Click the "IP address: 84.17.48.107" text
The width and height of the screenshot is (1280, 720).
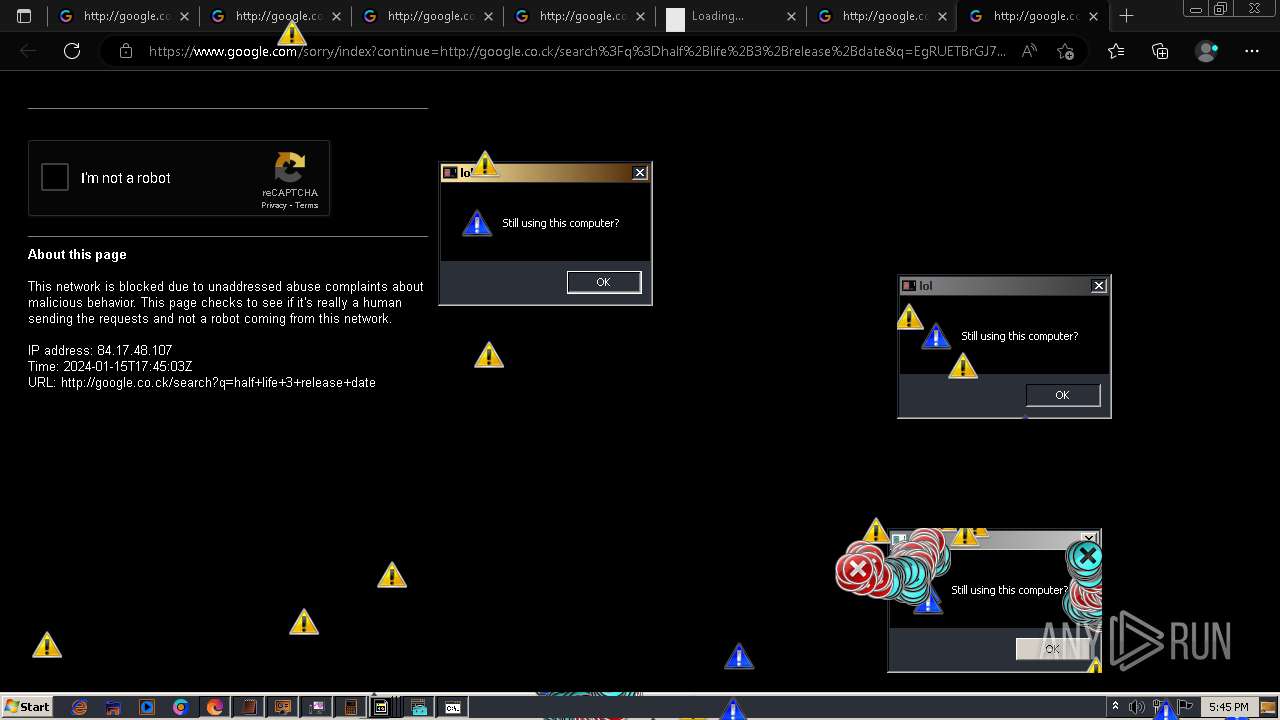click(x=100, y=351)
